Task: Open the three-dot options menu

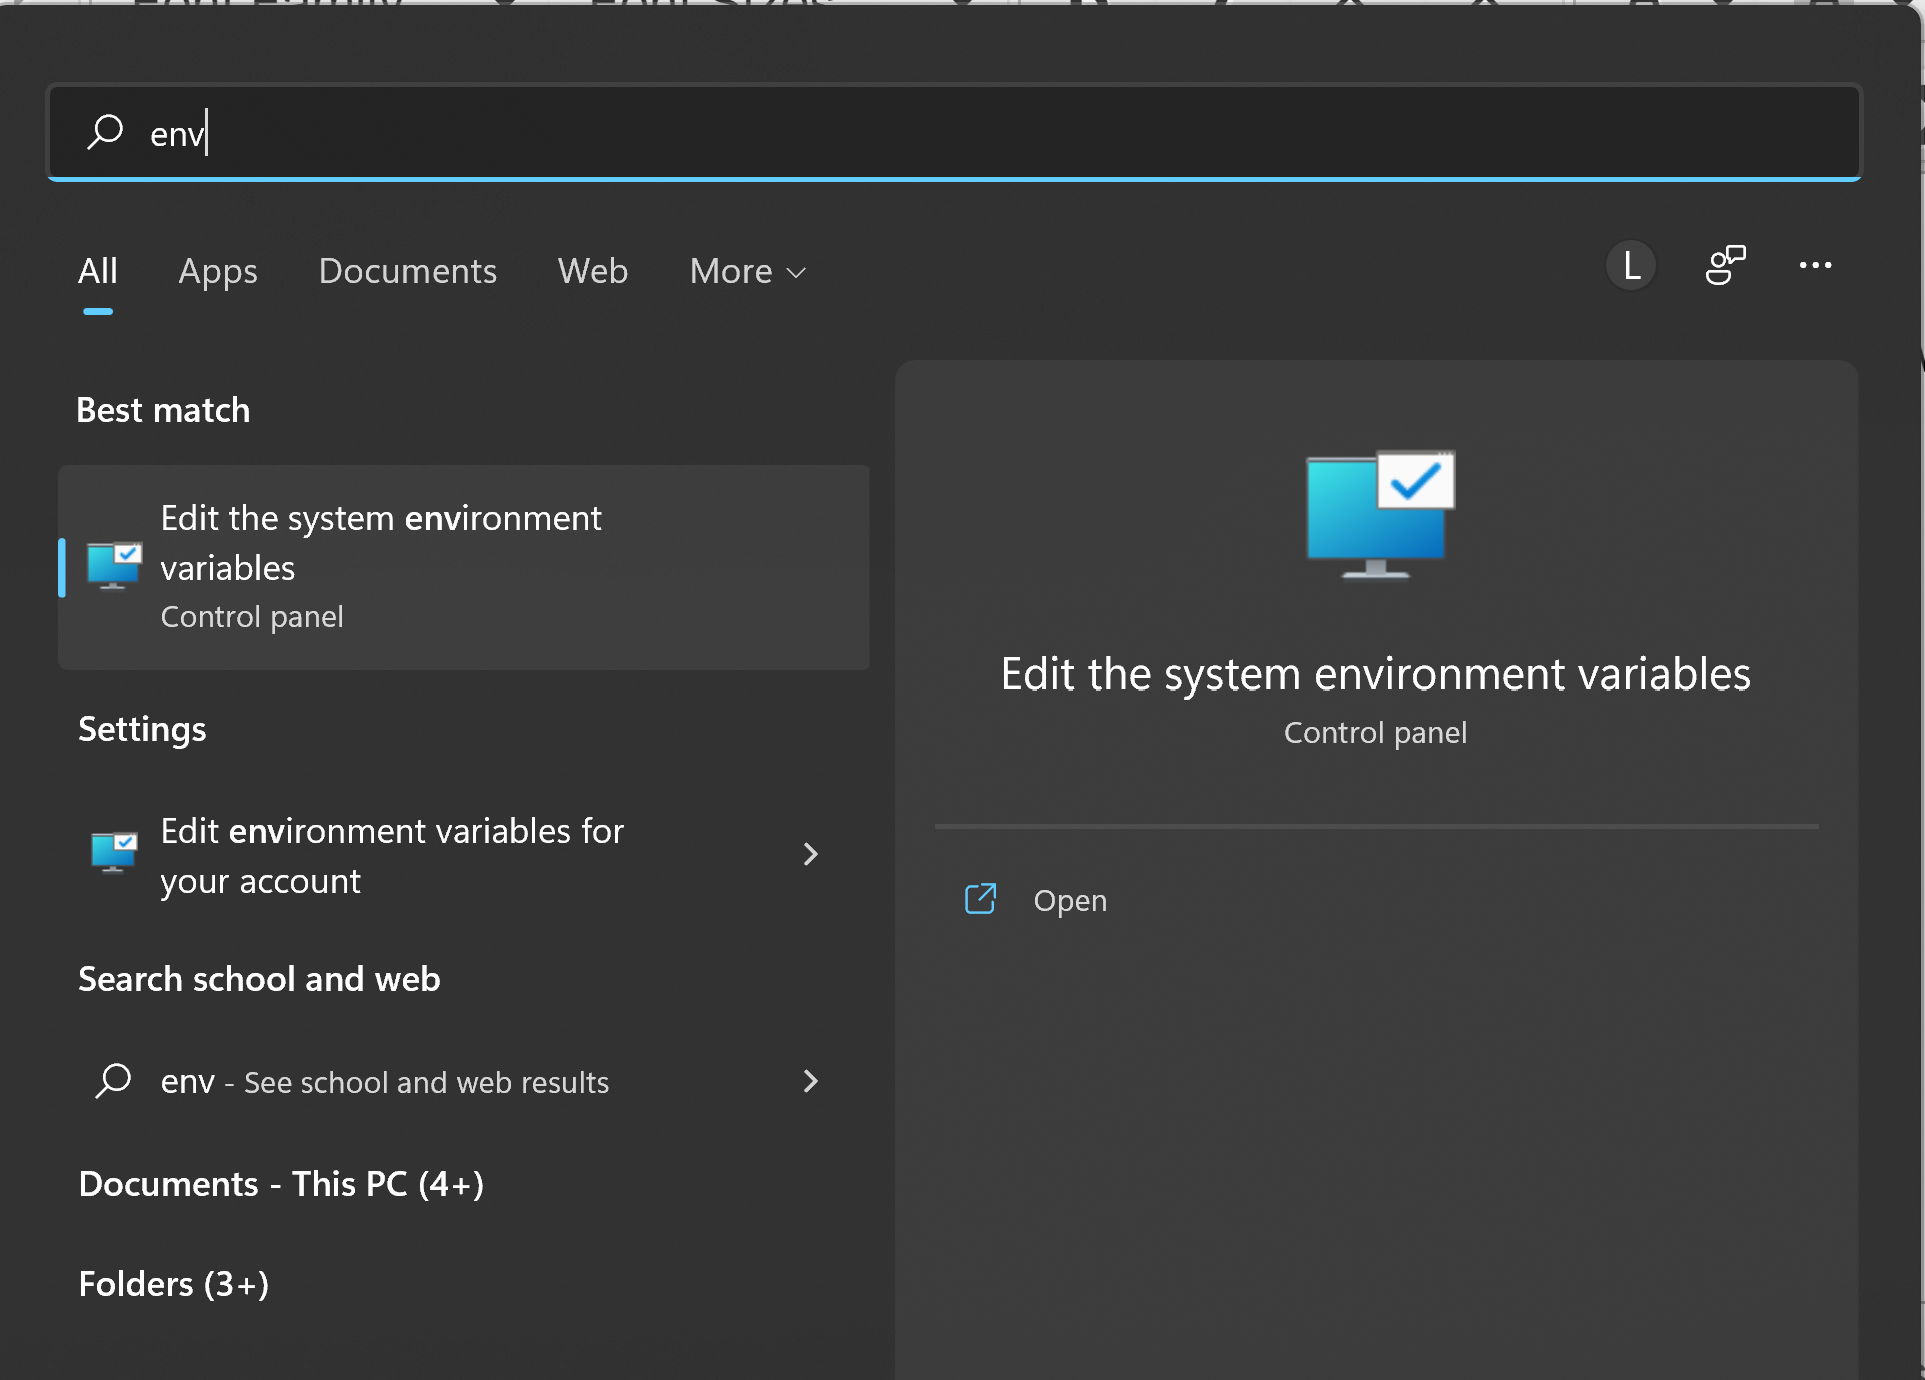Action: [1815, 266]
